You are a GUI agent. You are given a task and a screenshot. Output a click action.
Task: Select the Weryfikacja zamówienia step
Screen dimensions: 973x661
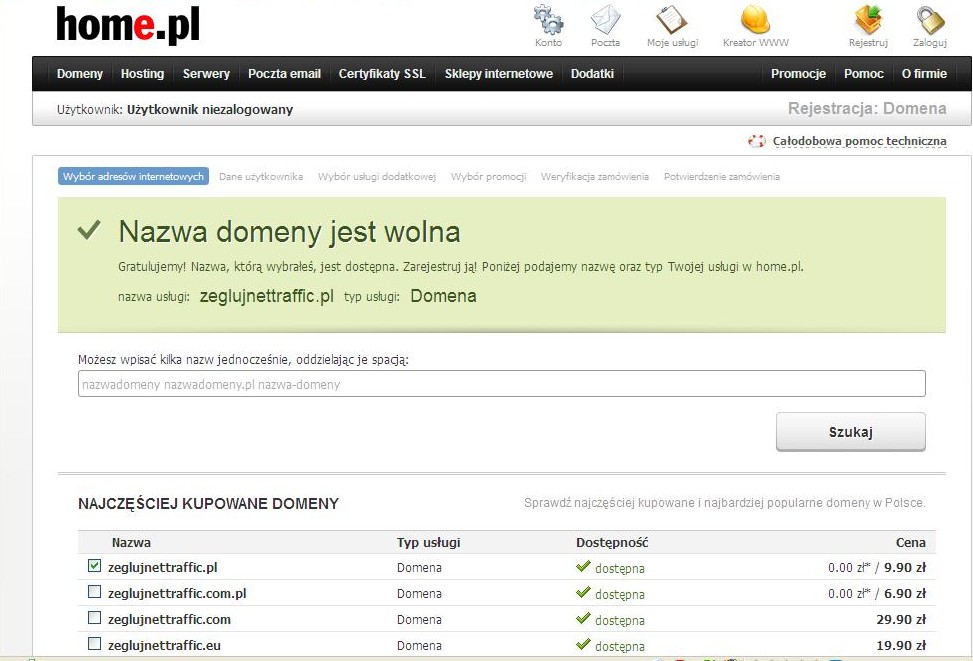coord(594,176)
